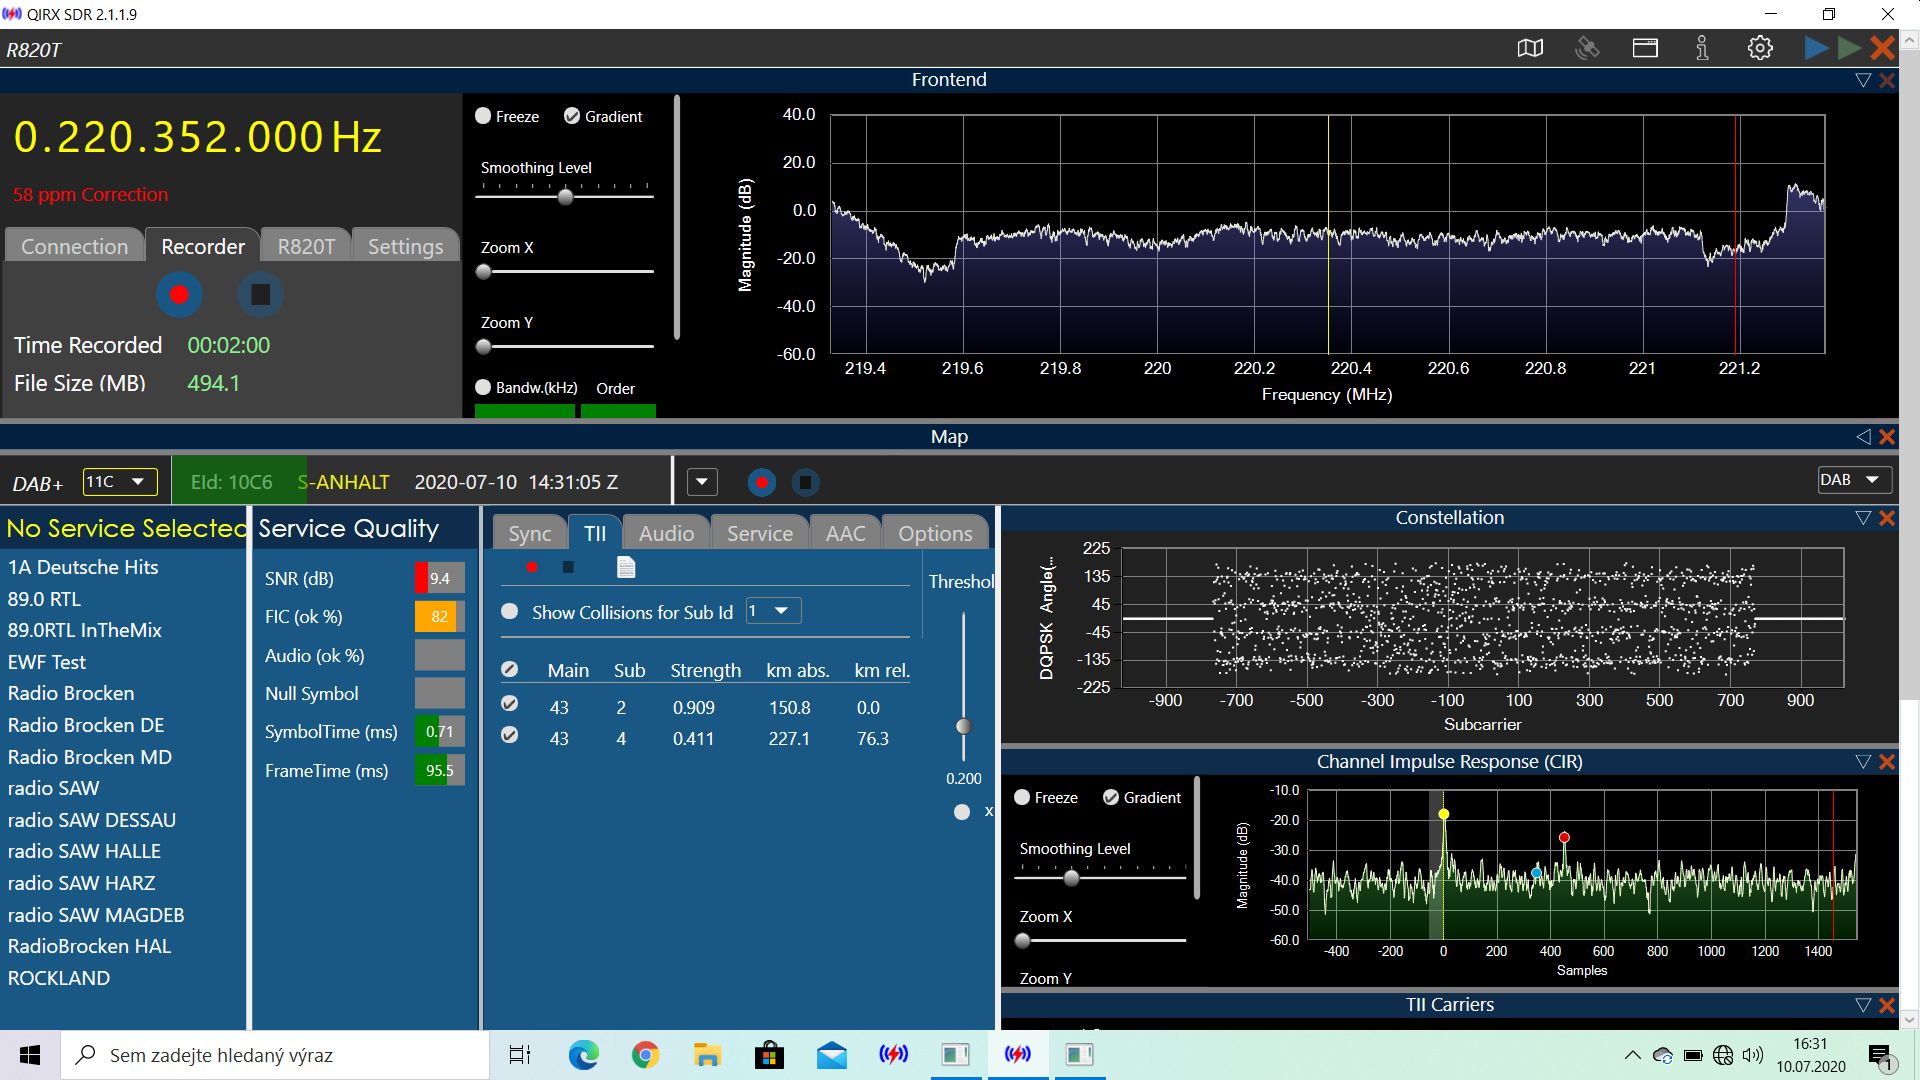The height and width of the screenshot is (1080, 1920).
Task: Open Mail app from taskbar
Action: 831,1055
